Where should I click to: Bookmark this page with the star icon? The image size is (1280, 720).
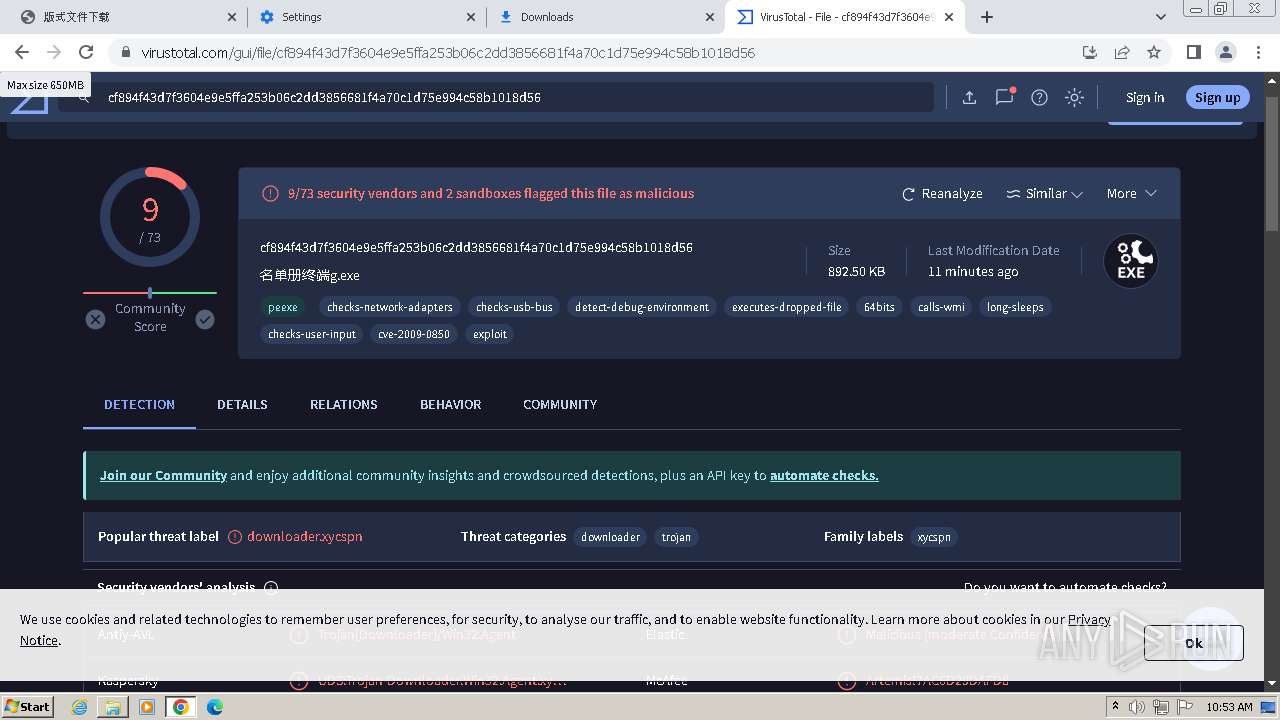point(1154,52)
